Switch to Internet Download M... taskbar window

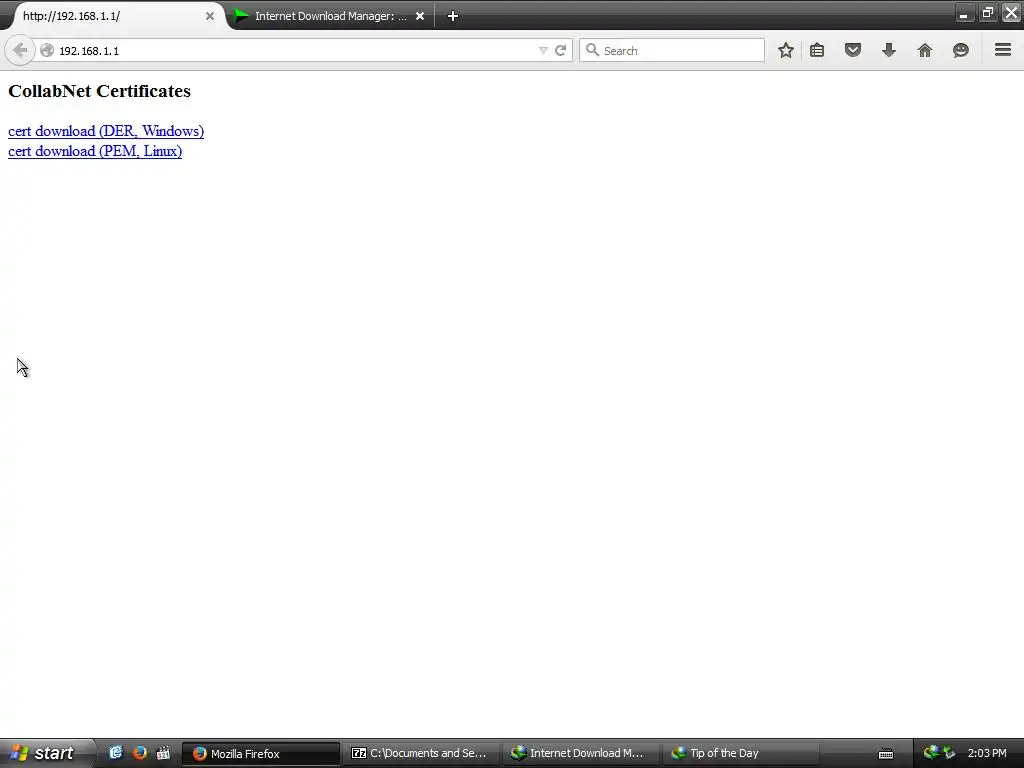(x=581, y=753)
